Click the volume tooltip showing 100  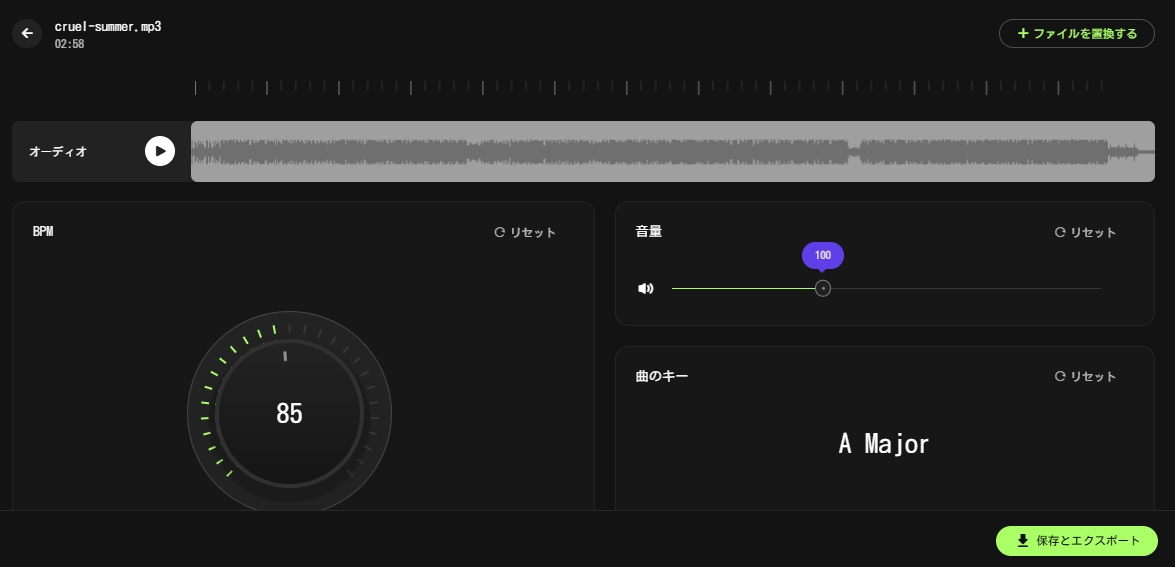point(823,255)
